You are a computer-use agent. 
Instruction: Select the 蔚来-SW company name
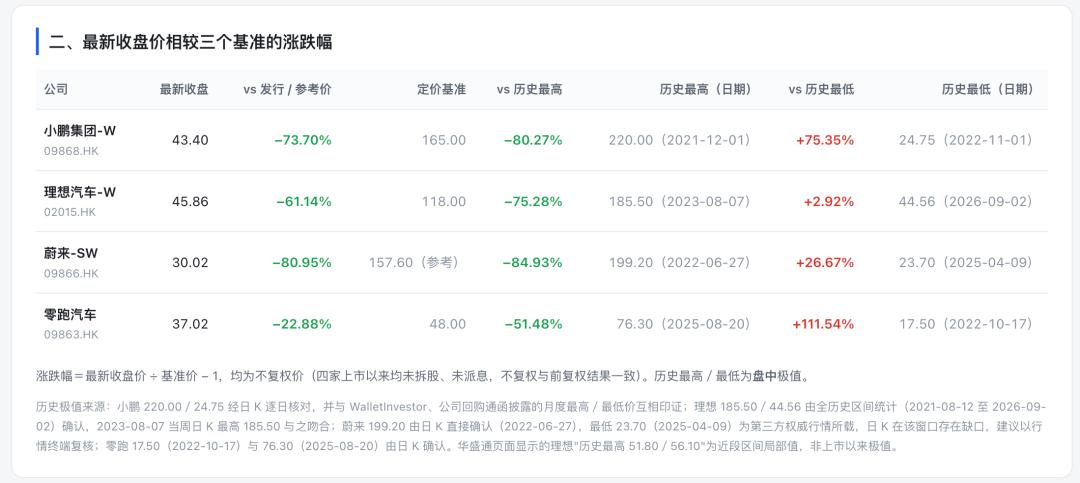72,254
